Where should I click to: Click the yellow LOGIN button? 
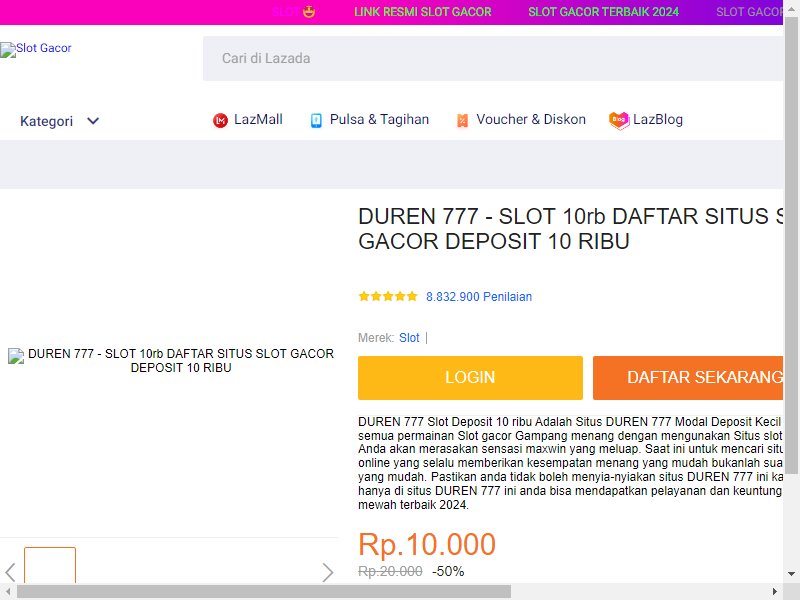pyautogui.click(x=470, y=378)
